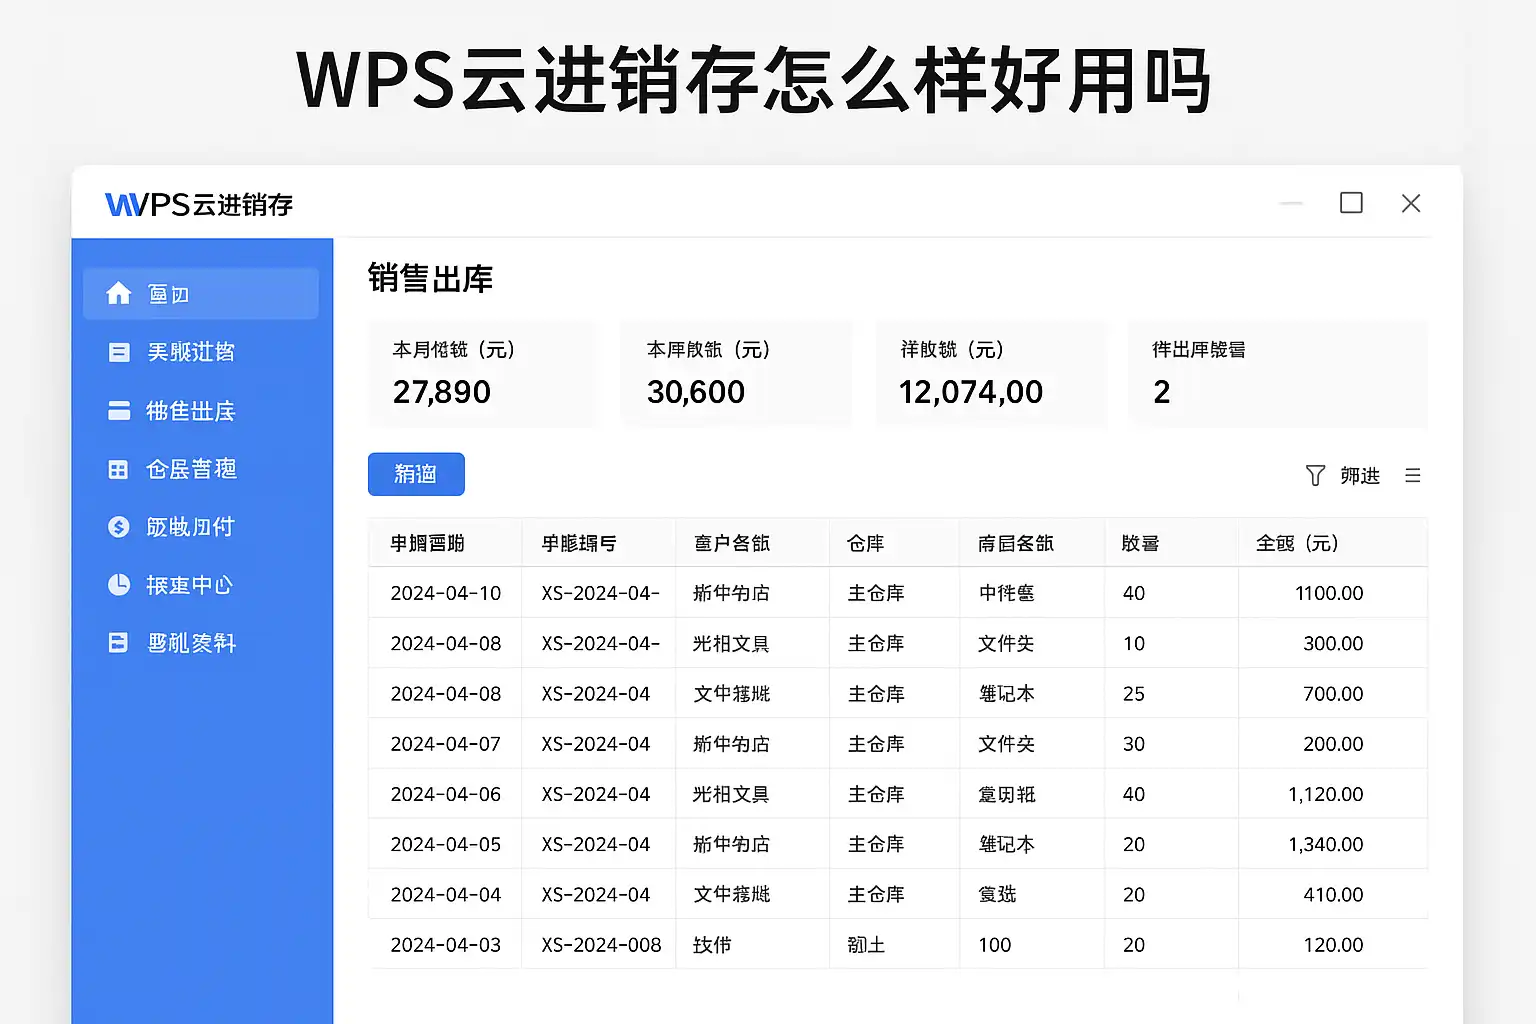Select the sidebar icon directly below the home icon

[119, 352]
